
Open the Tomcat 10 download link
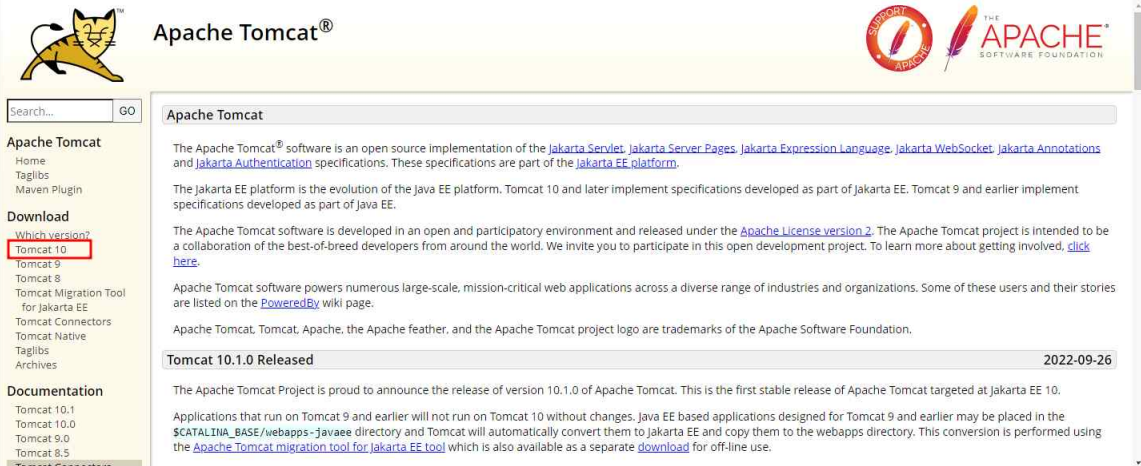tap(41, 250)
